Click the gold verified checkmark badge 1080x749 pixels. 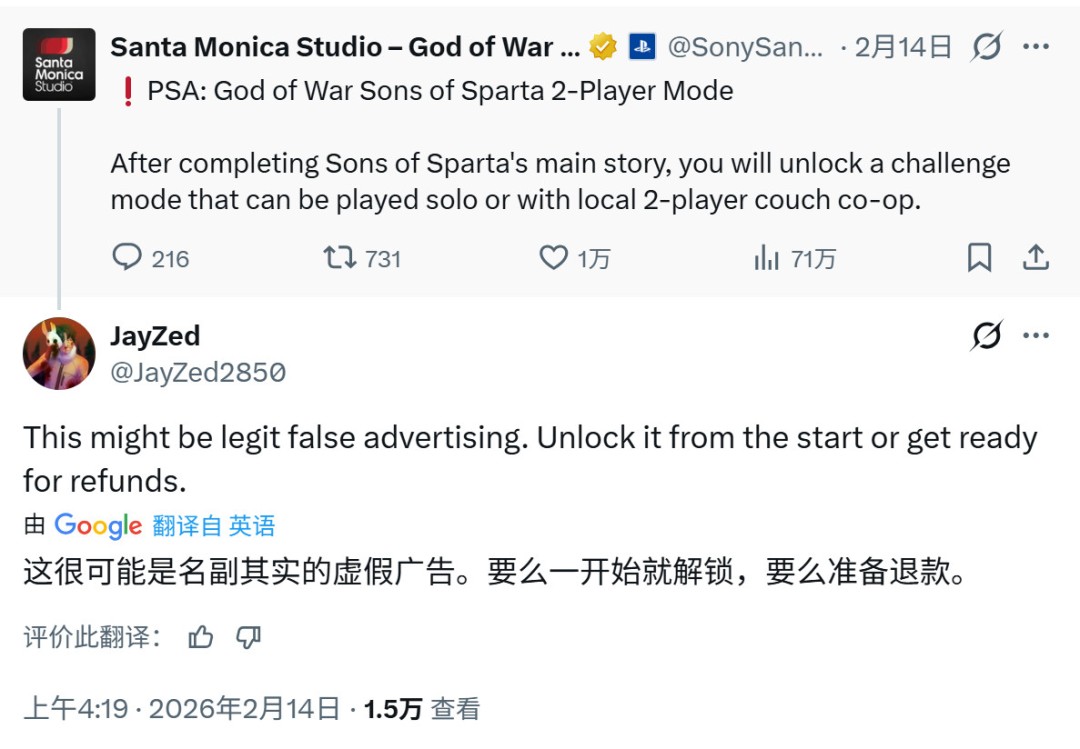(602, 46)
